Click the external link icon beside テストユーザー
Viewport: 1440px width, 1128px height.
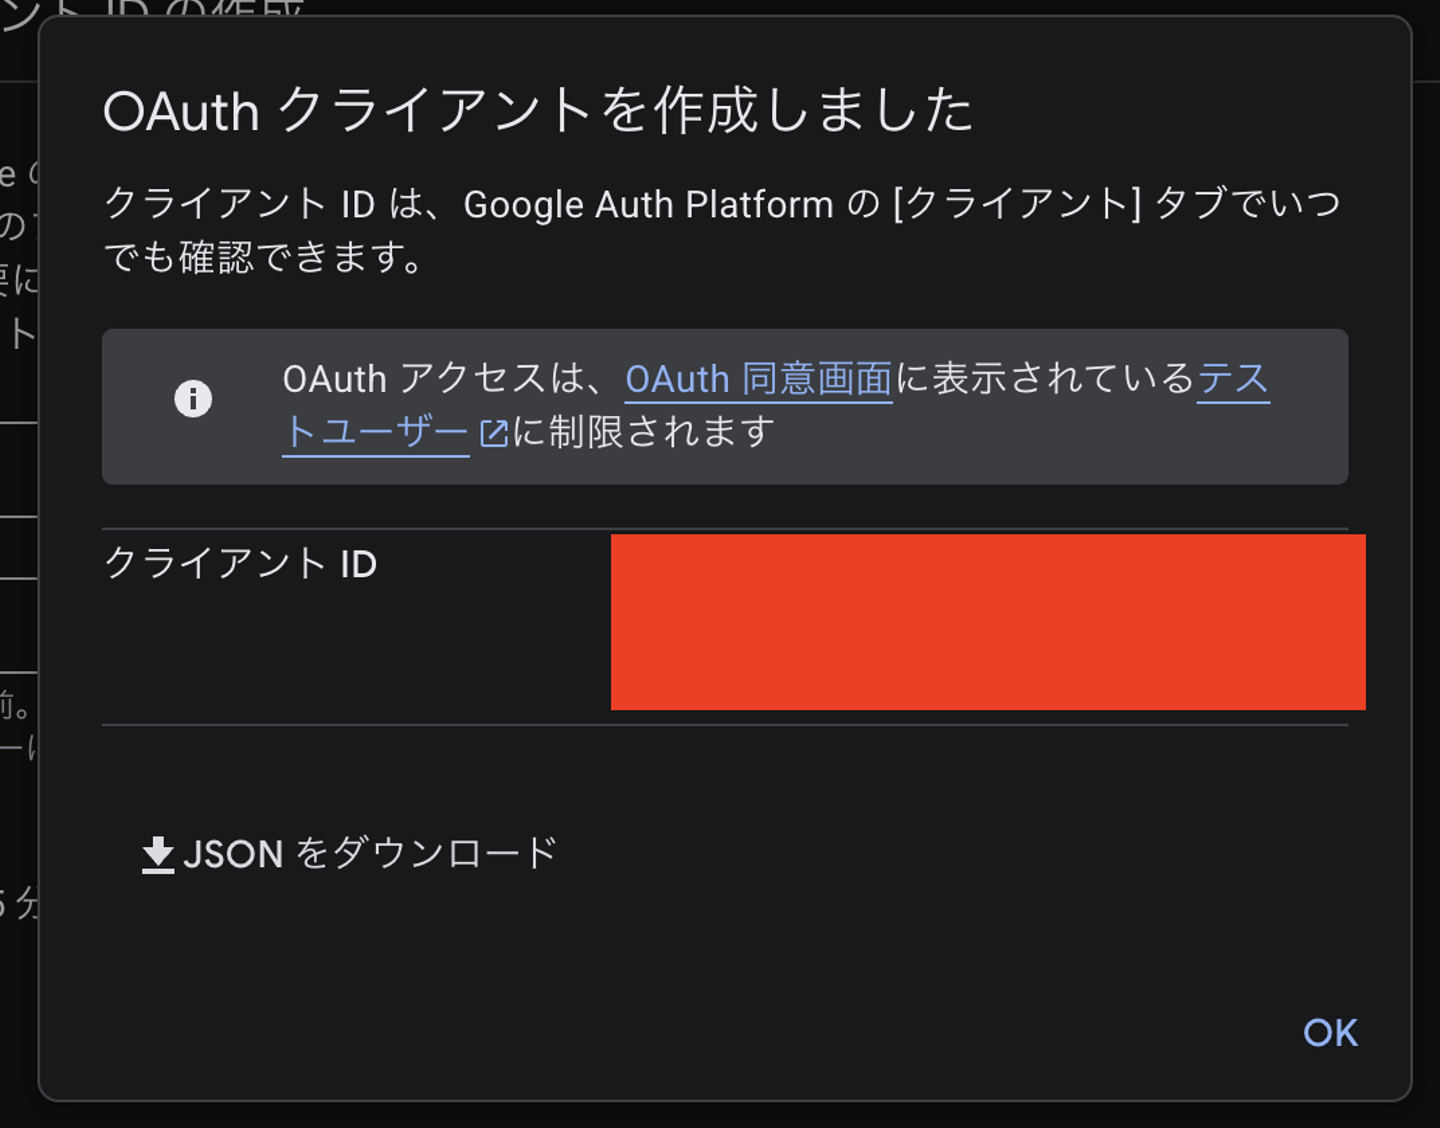click(x=494, y=433)
